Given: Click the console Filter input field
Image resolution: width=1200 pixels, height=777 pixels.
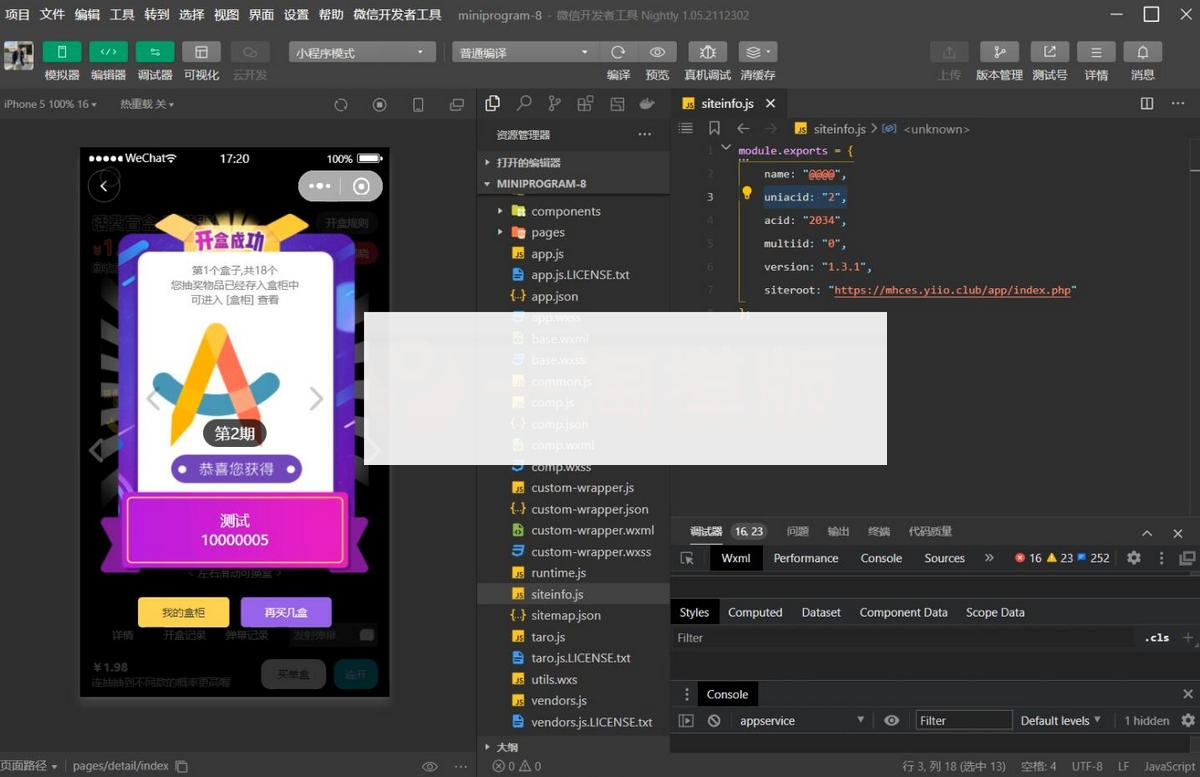Looking at the screenshot, I should point(963,720).
